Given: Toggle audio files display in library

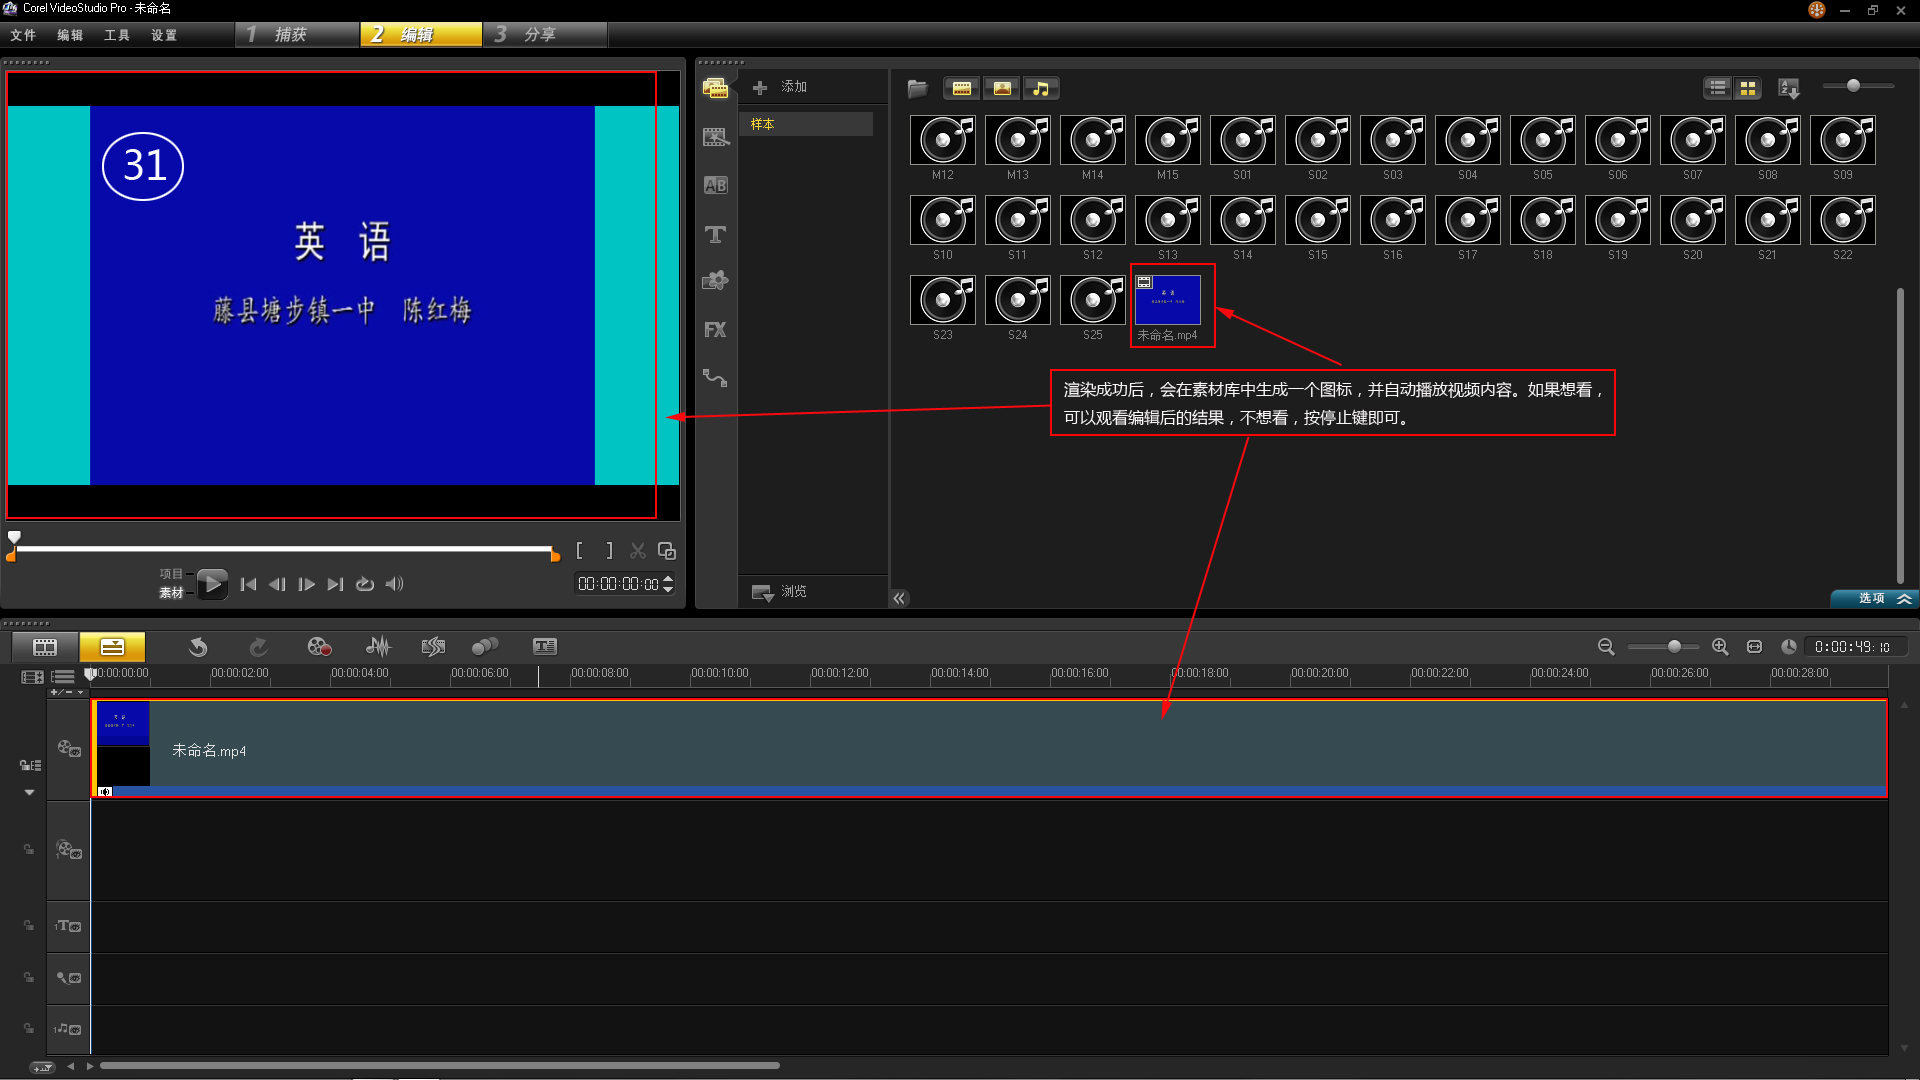Looking at the screenshot, I should pyautogui.click(x=1041, y=88).
